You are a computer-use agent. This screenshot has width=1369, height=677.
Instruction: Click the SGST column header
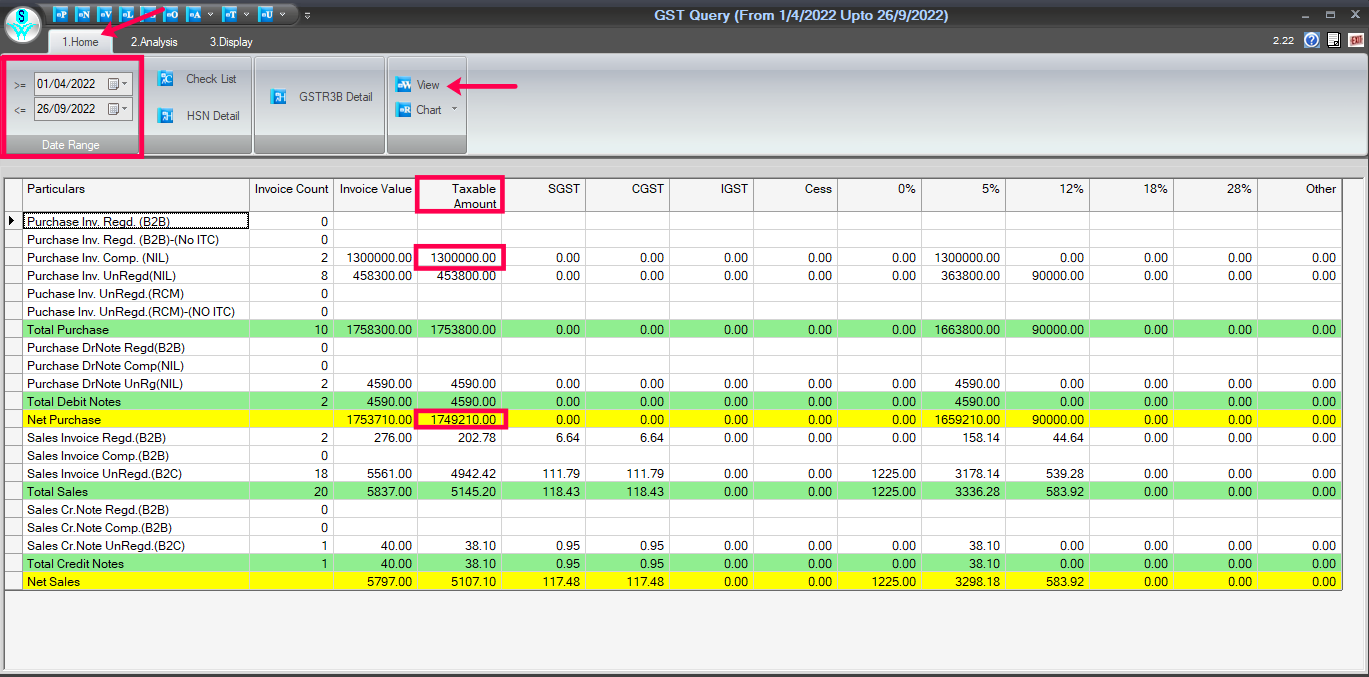(543, 195)
